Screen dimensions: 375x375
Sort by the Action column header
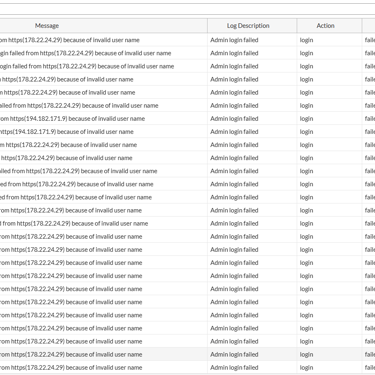point(325,26)
